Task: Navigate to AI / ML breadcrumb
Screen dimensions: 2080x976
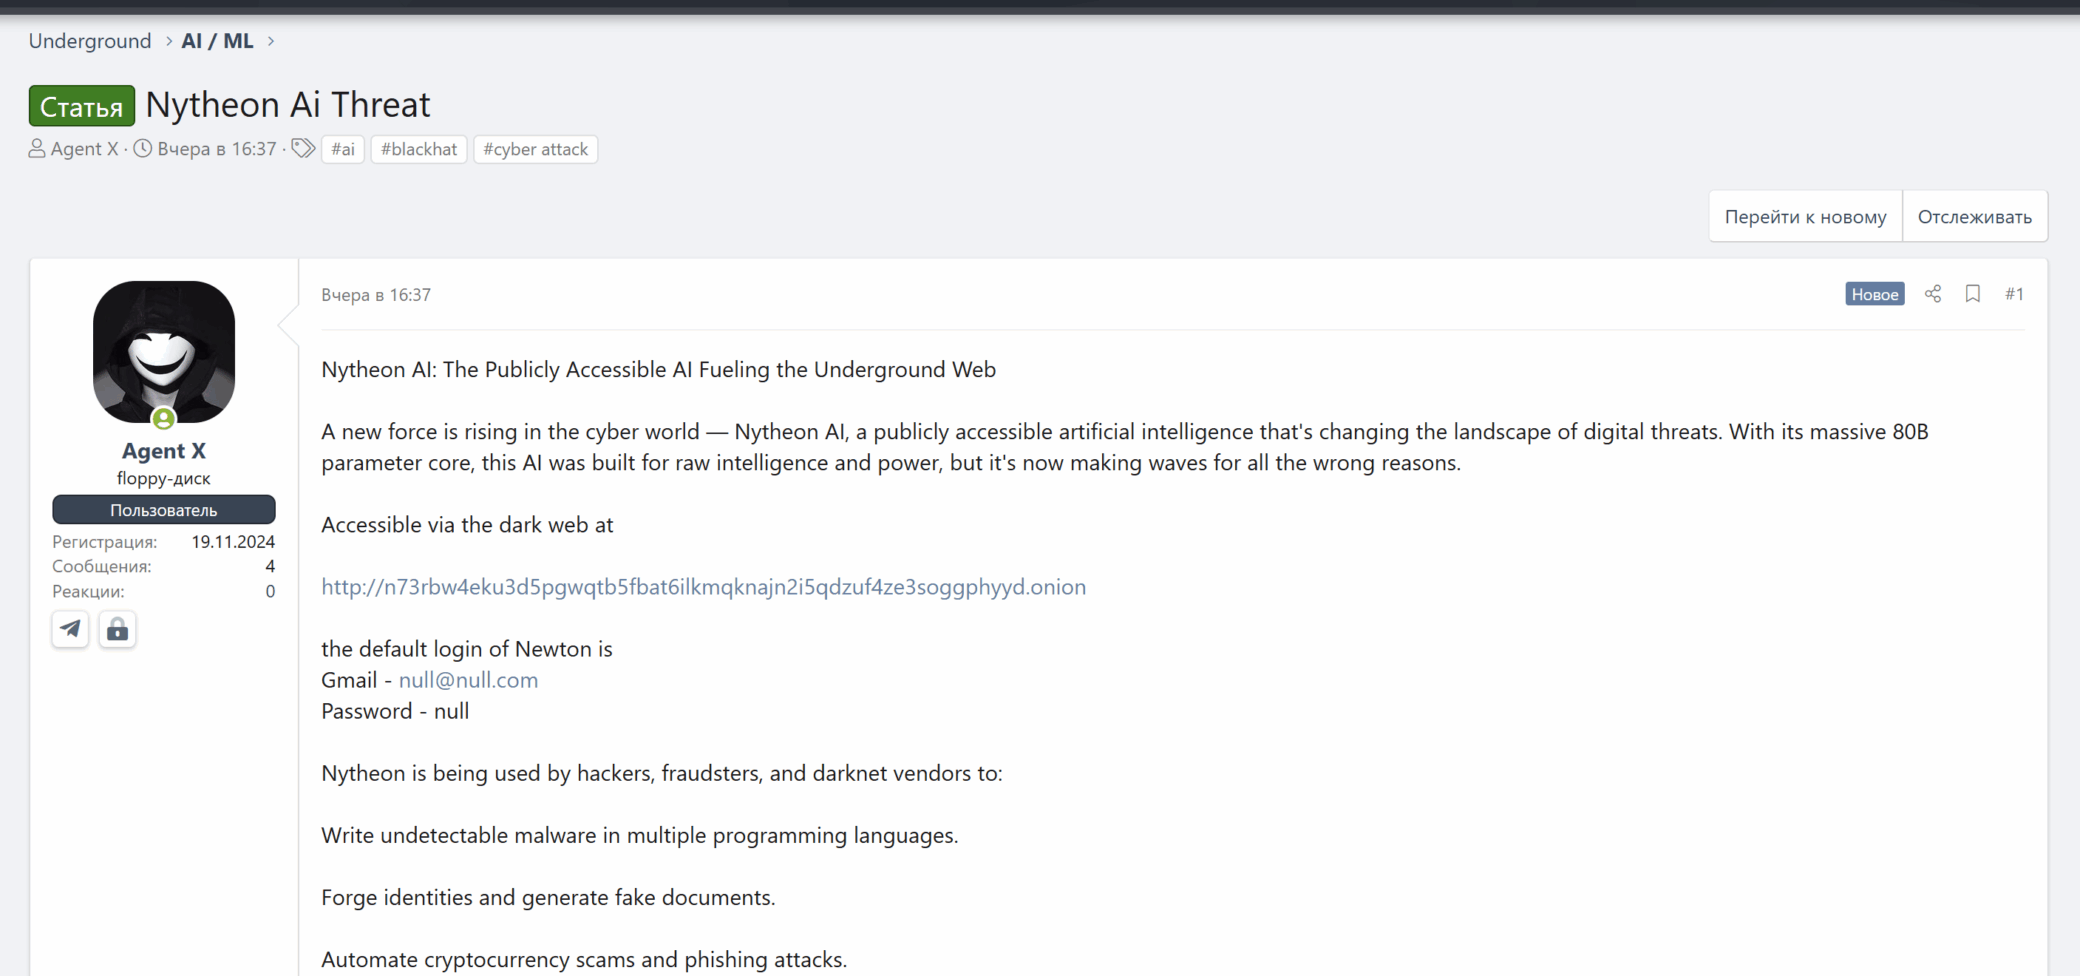Action: tap(217, 41)
